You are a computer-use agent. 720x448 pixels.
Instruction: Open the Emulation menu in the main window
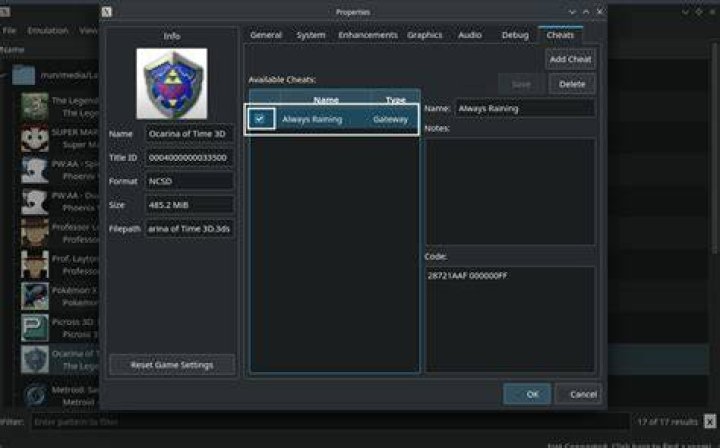coord(48,31)
